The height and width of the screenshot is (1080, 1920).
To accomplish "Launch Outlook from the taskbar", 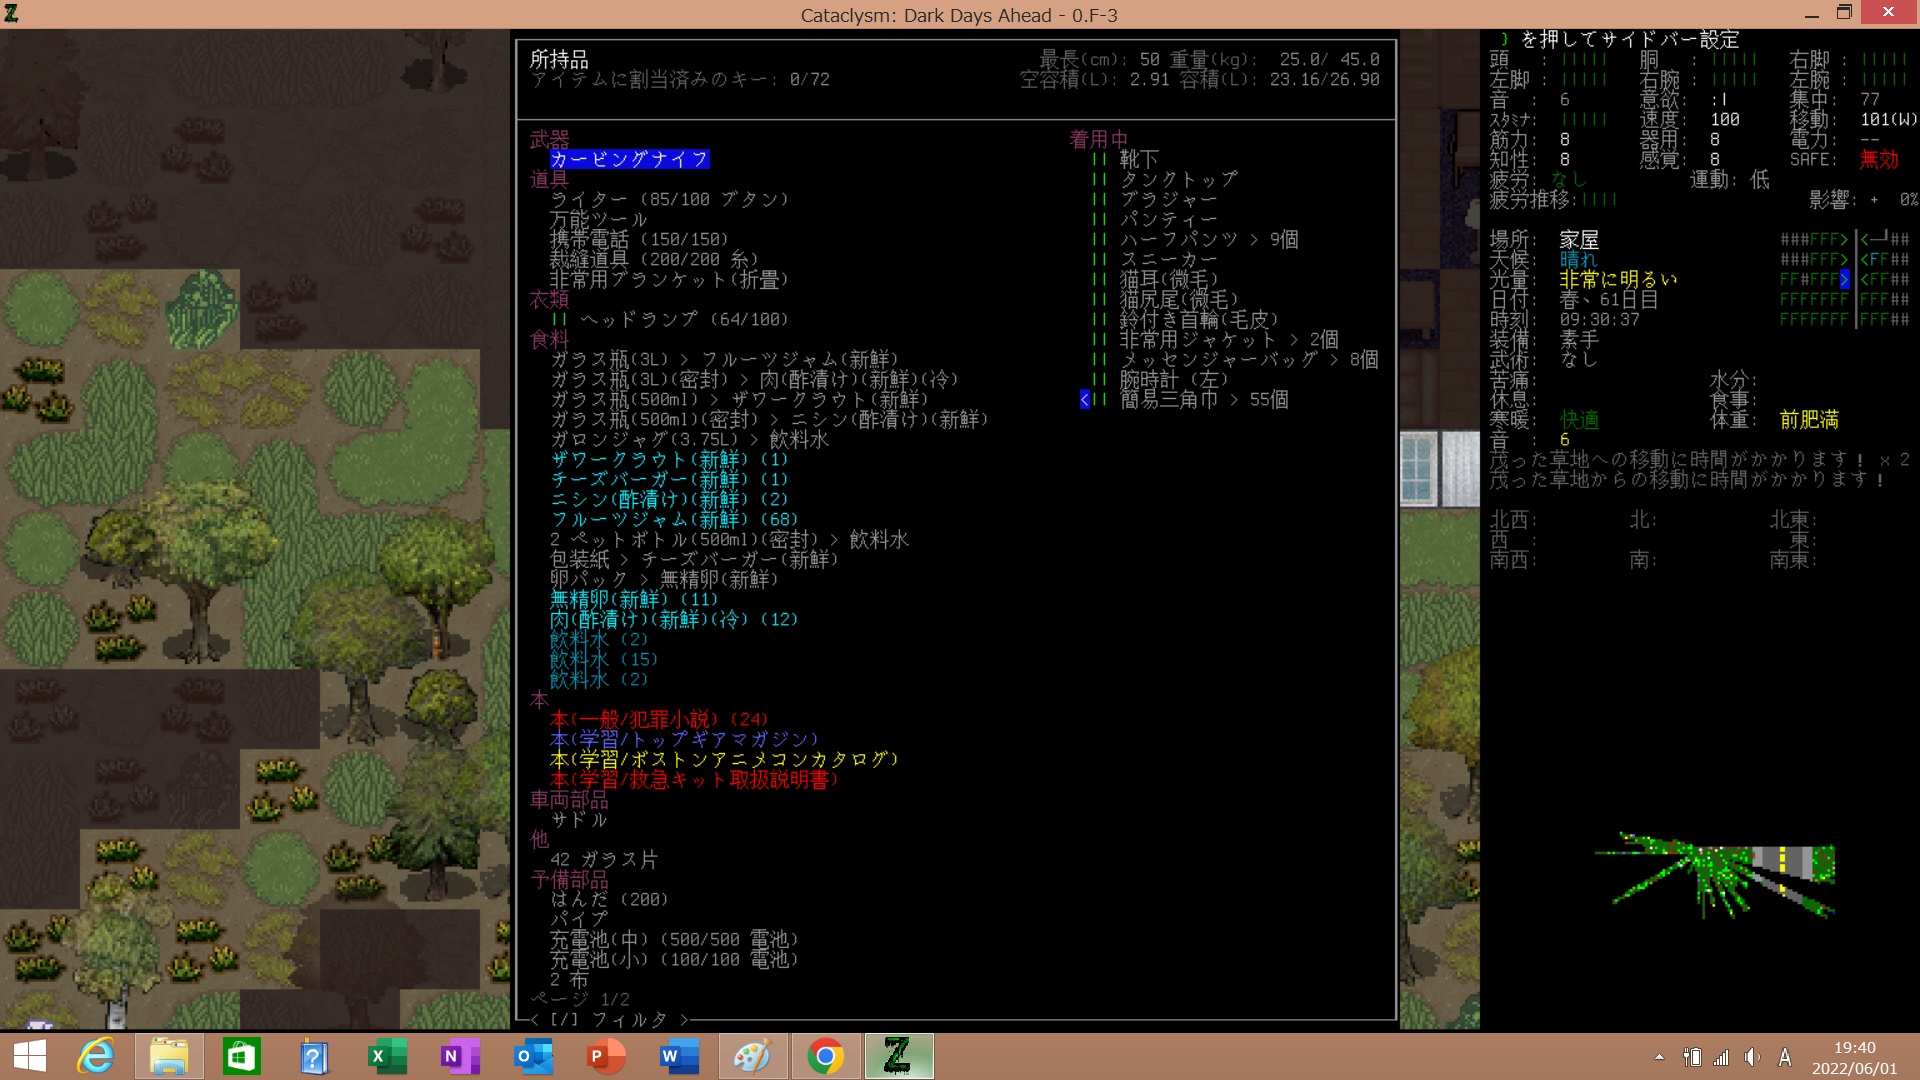I will point(533,1056).
